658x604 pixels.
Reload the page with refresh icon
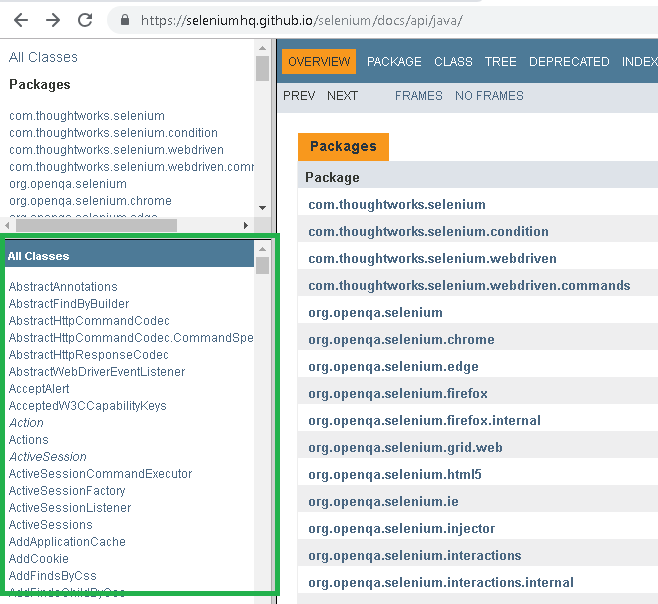(85, 20)
